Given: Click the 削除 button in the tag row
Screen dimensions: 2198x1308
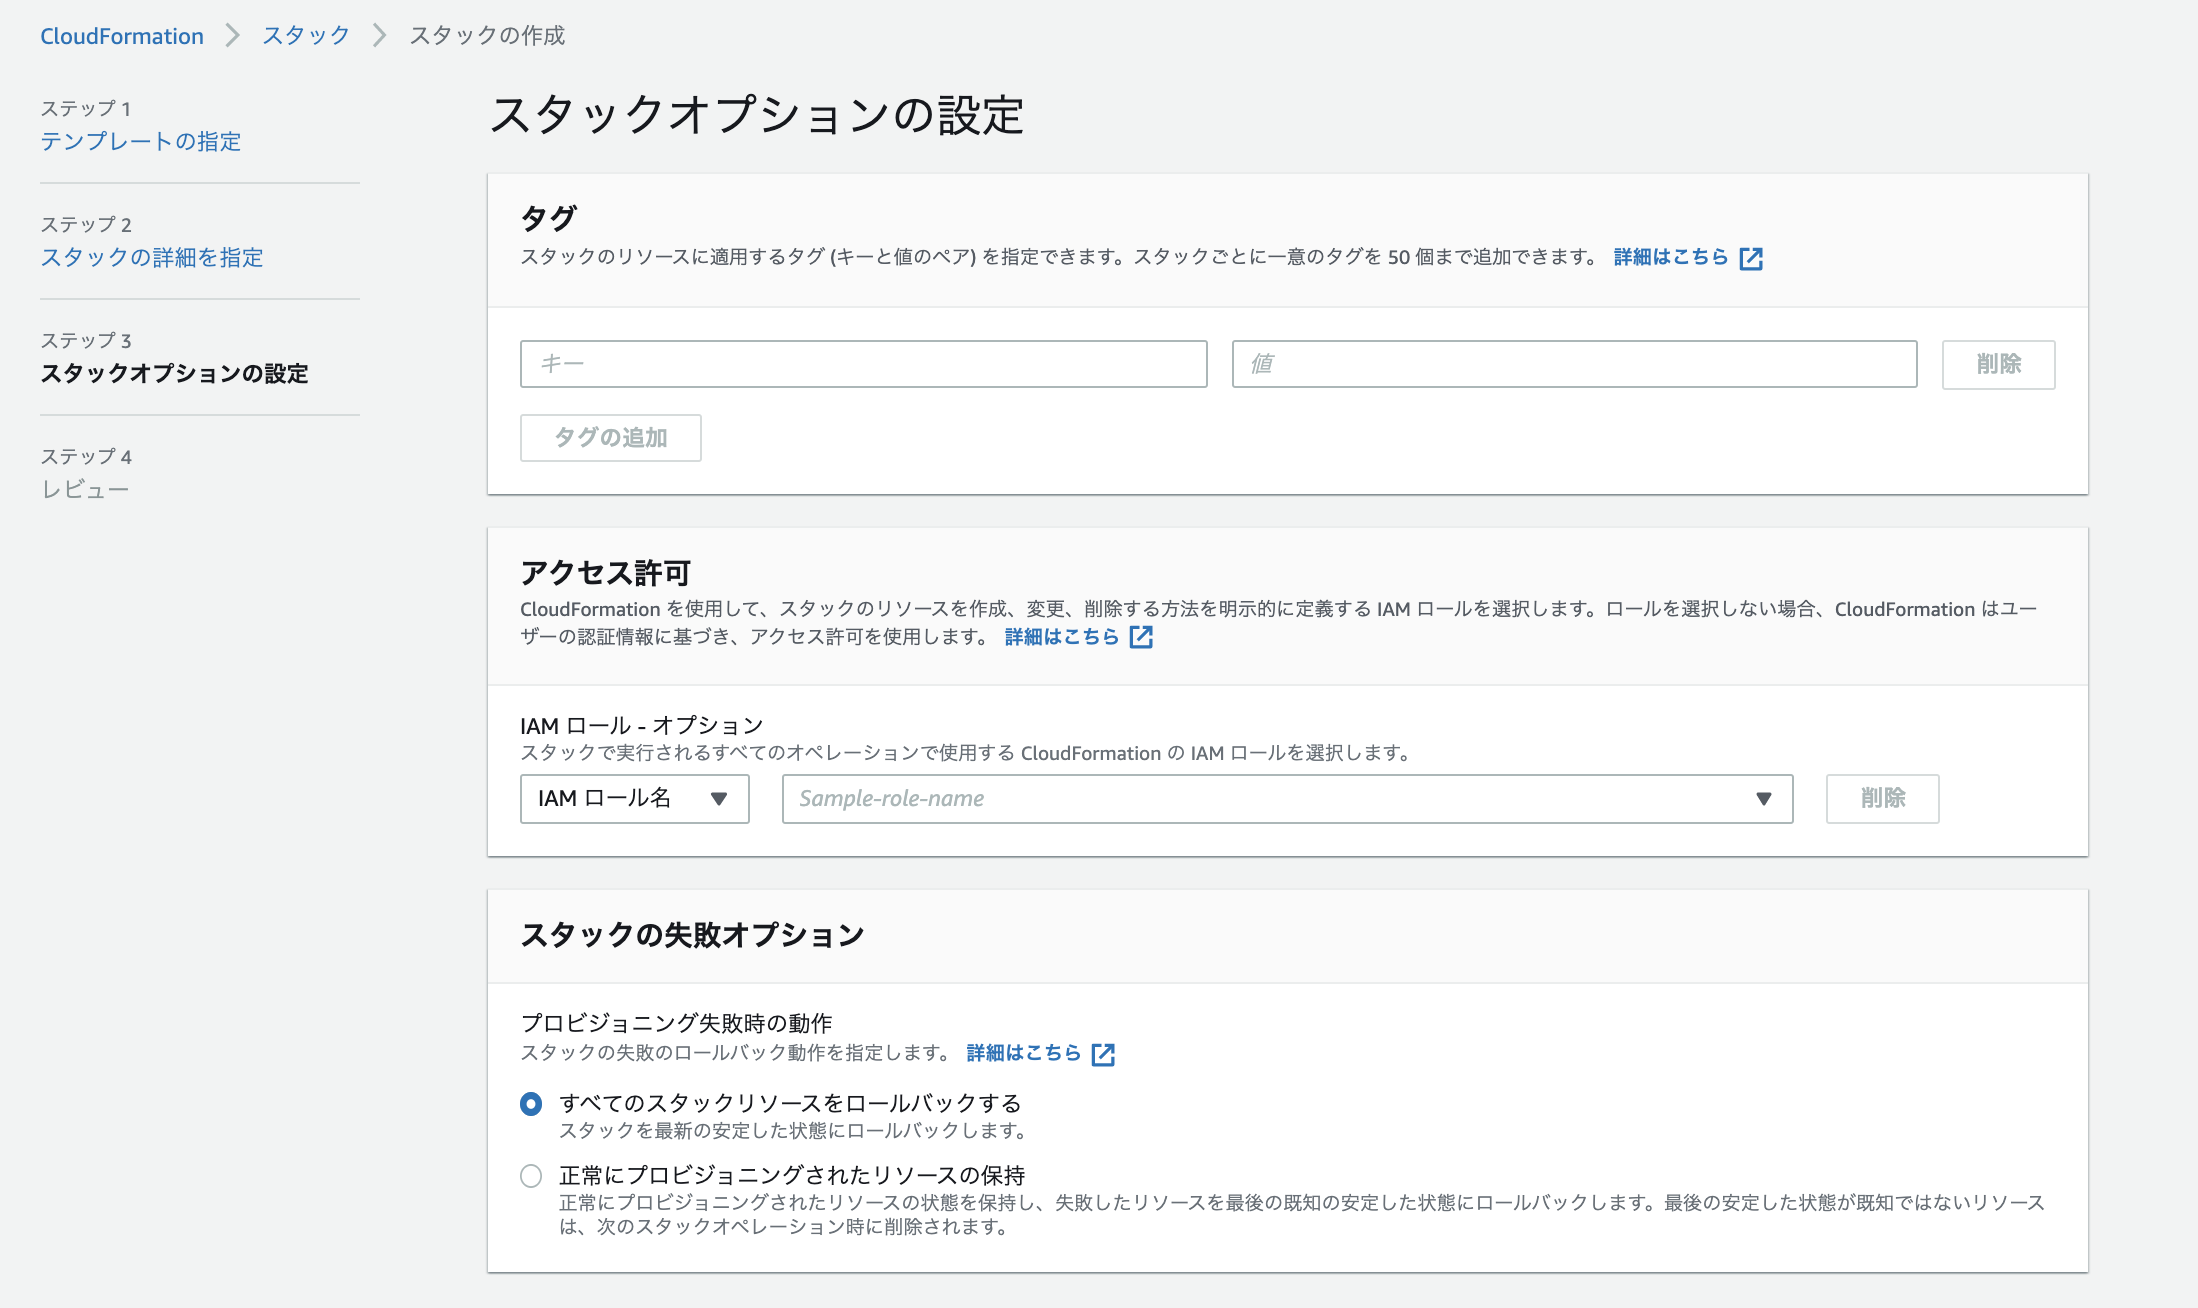Looking at the screenshot, I should [x=1998, y=364].
